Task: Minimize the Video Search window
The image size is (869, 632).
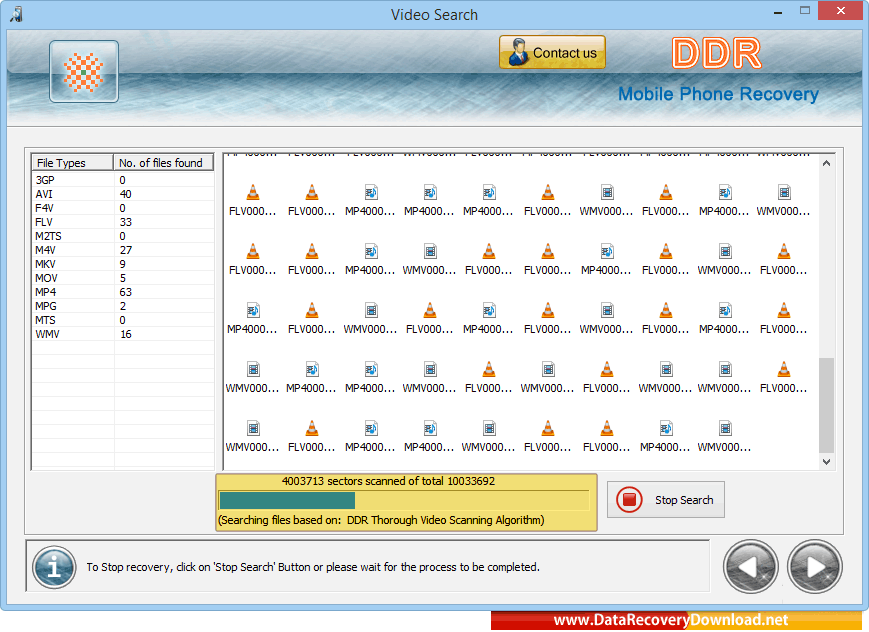Action: coord(778,12)
